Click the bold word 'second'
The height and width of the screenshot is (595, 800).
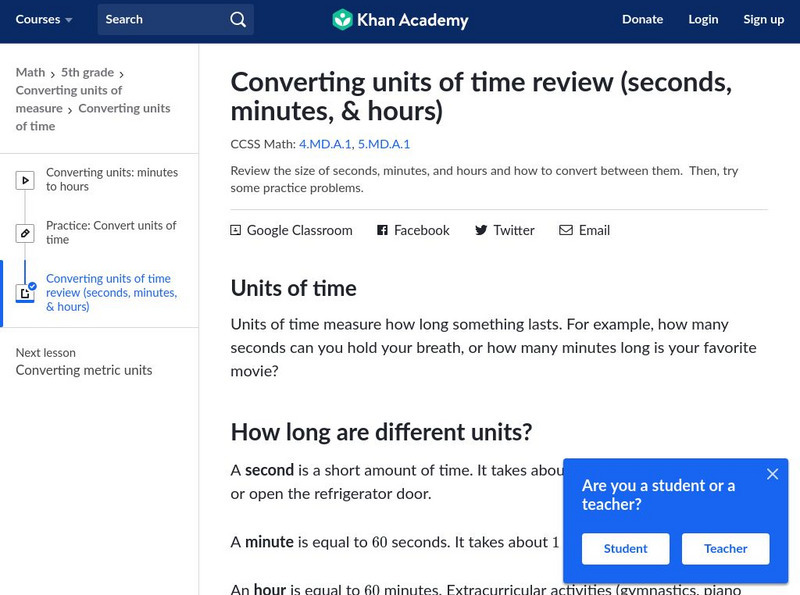(x=269, y=470)
